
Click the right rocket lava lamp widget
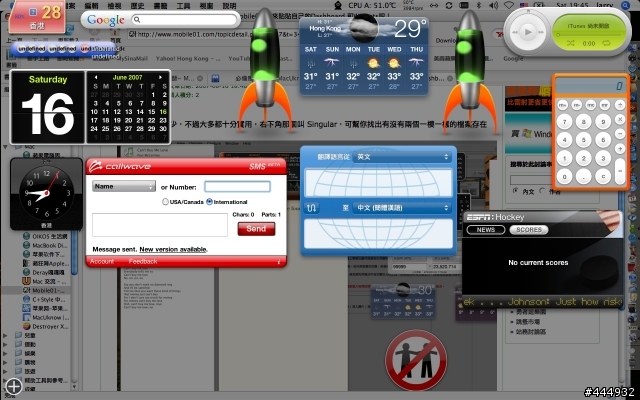[470, 71]
